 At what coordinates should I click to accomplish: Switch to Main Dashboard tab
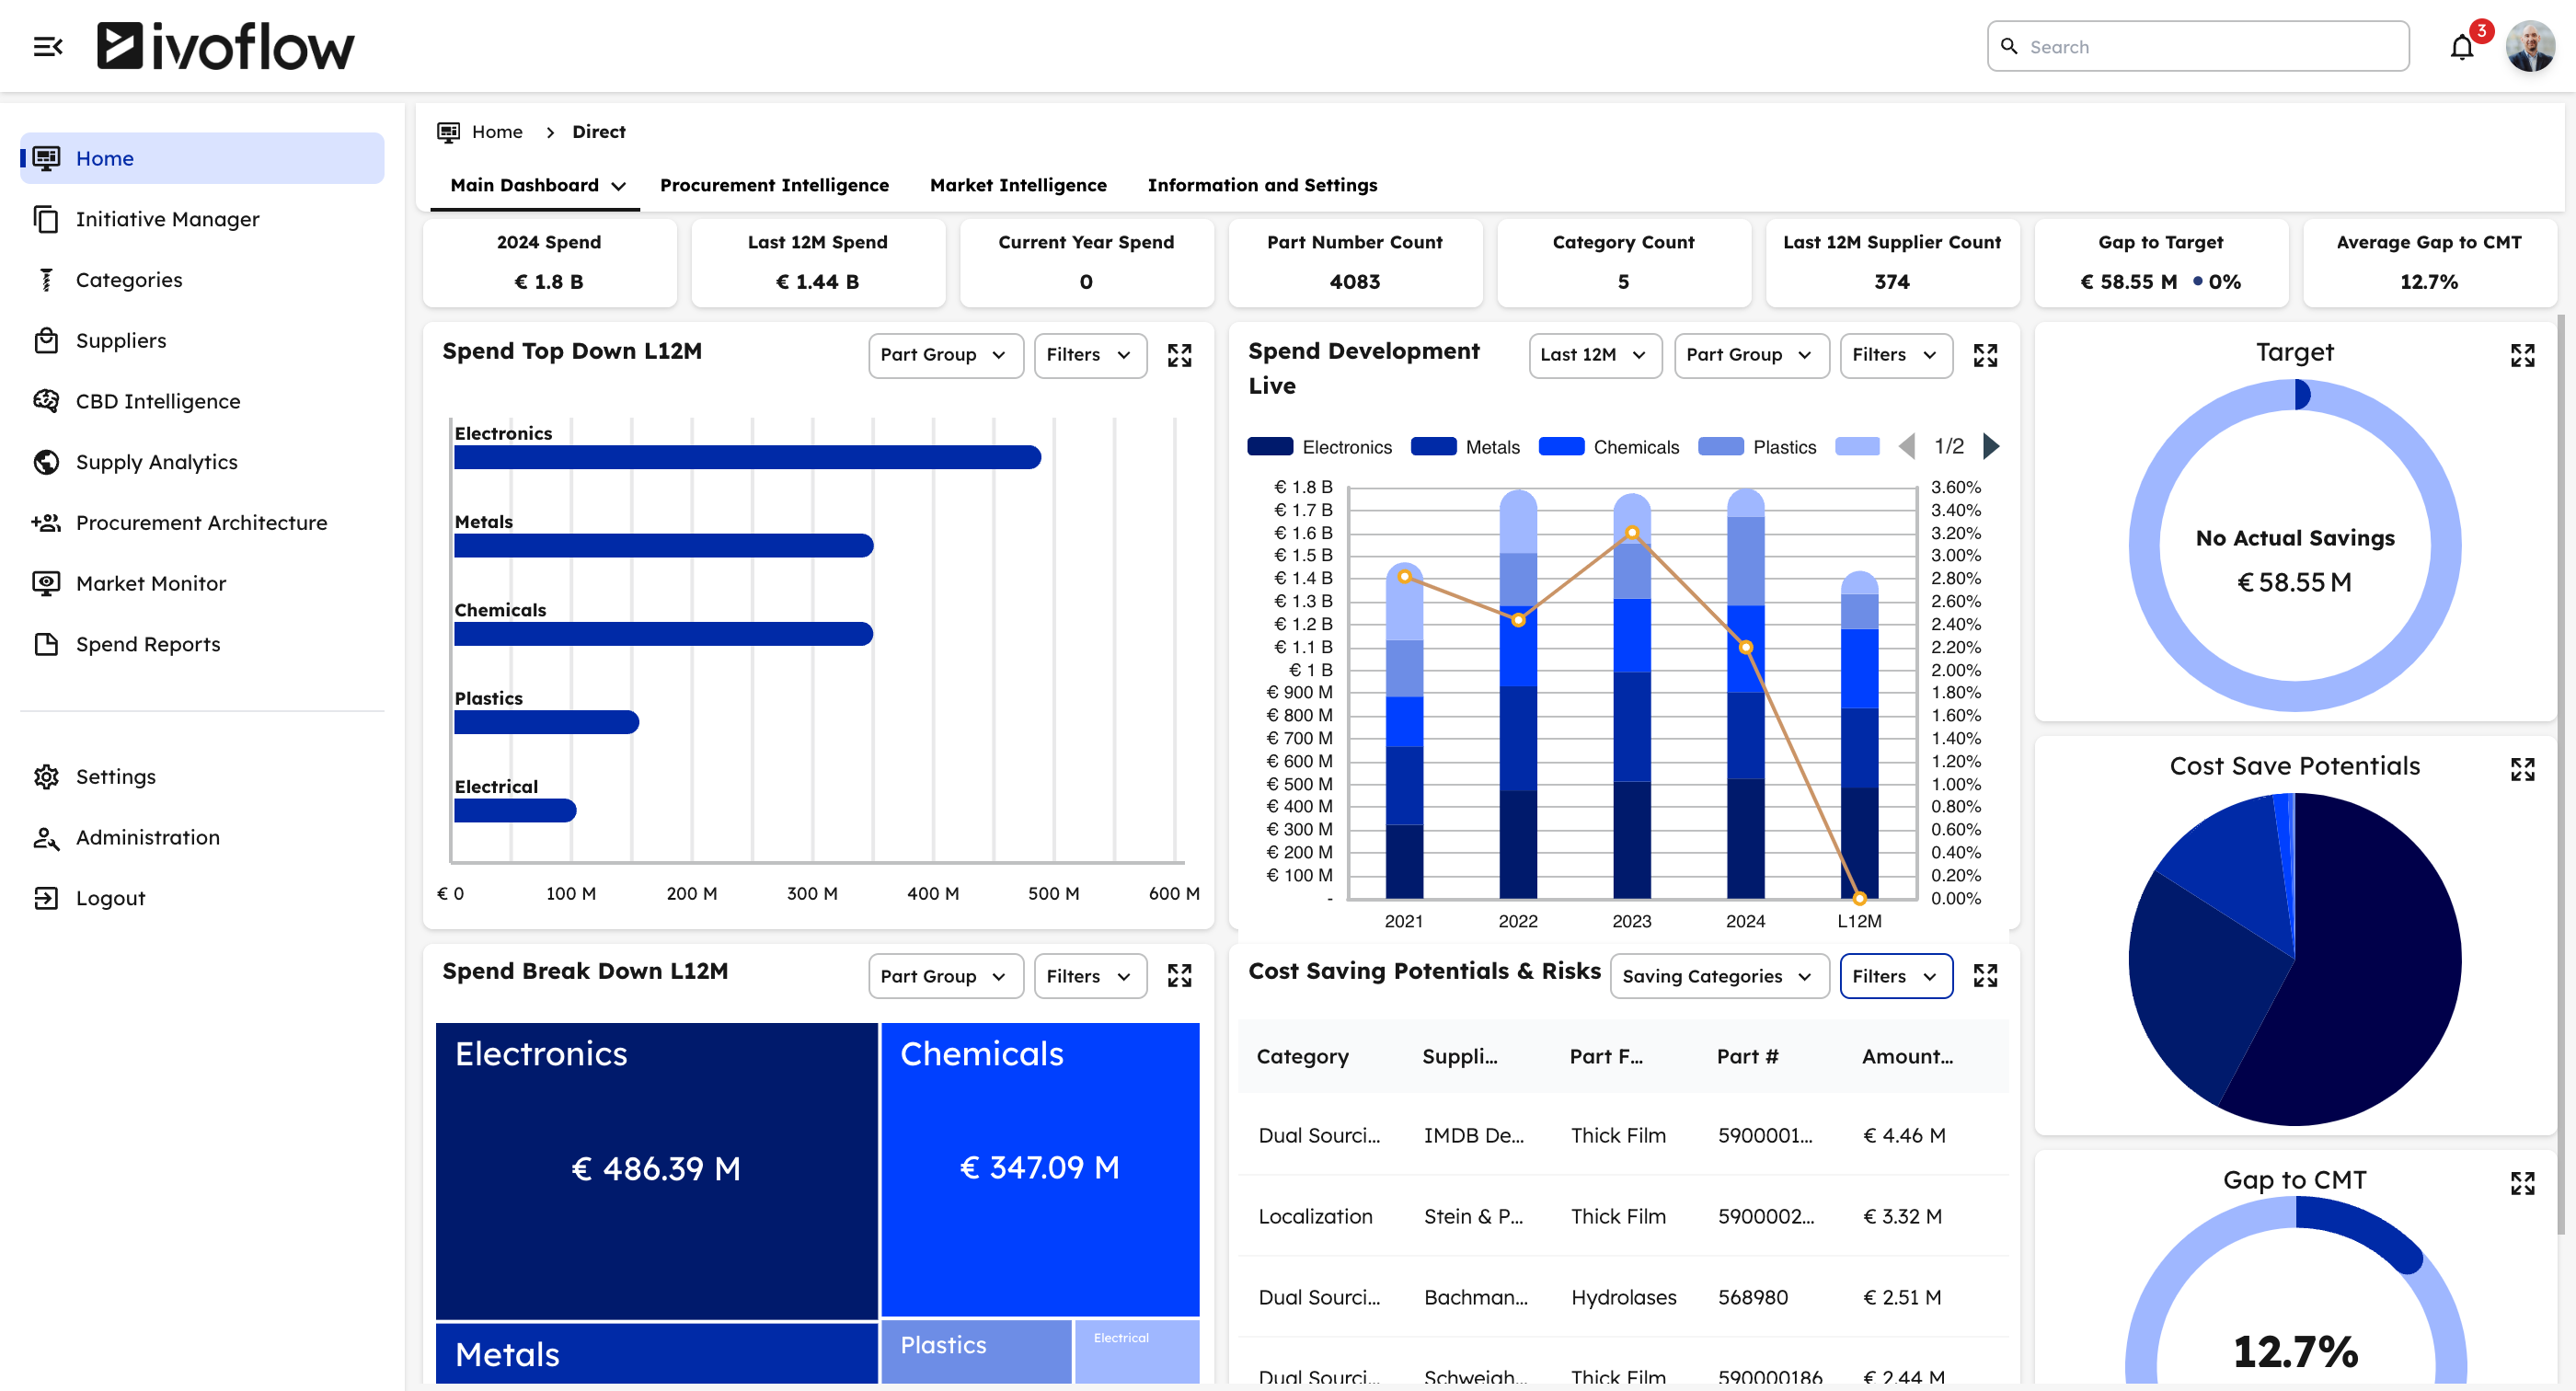click(x=536, y=185)
